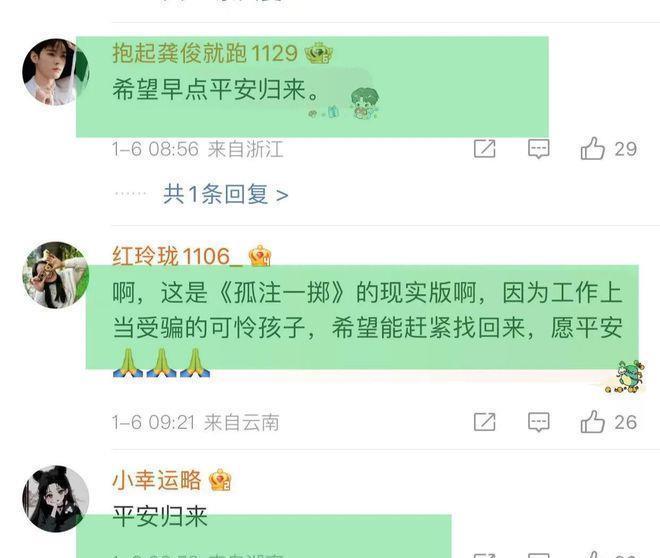View the avatar of 小幸运略
This screenshot has width=660, height=558.
pos(56,499)
